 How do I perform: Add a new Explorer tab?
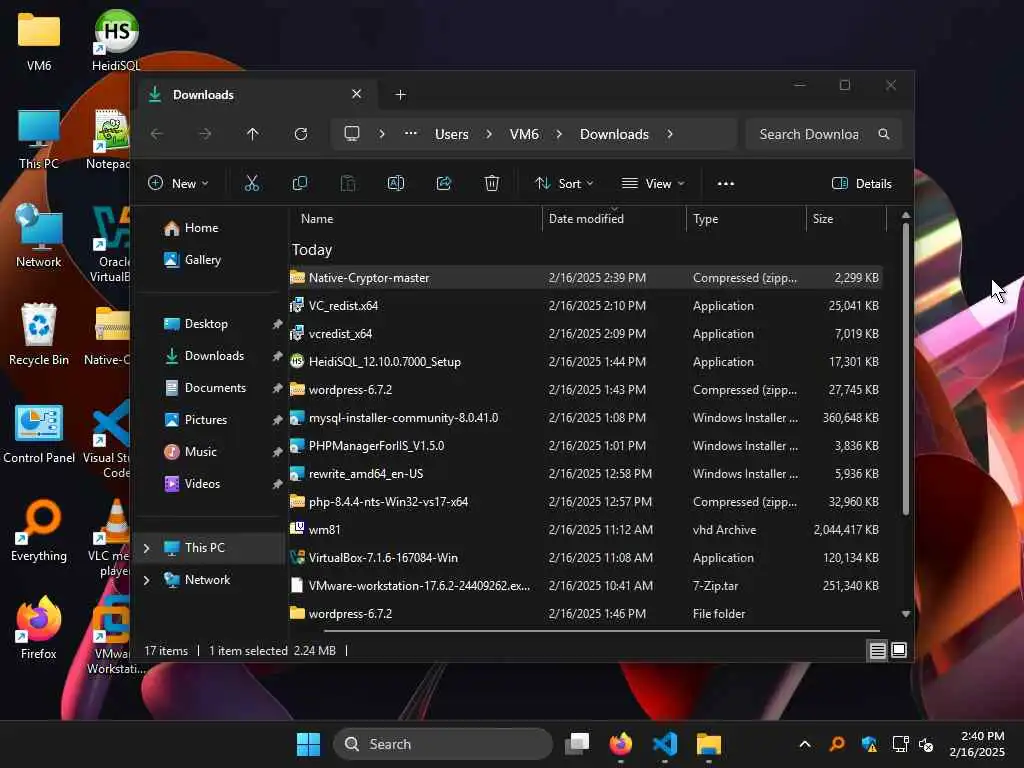[x=400, y=95]
